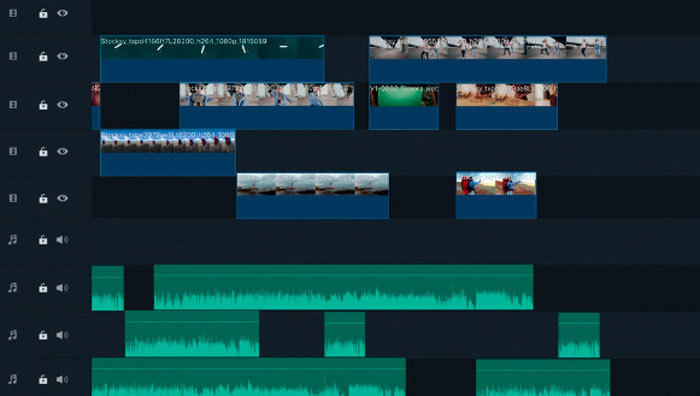Click film icon of track with Stockey_bqpd clip
This screenshot has width=700, height=396.
(x=13, y=56)
